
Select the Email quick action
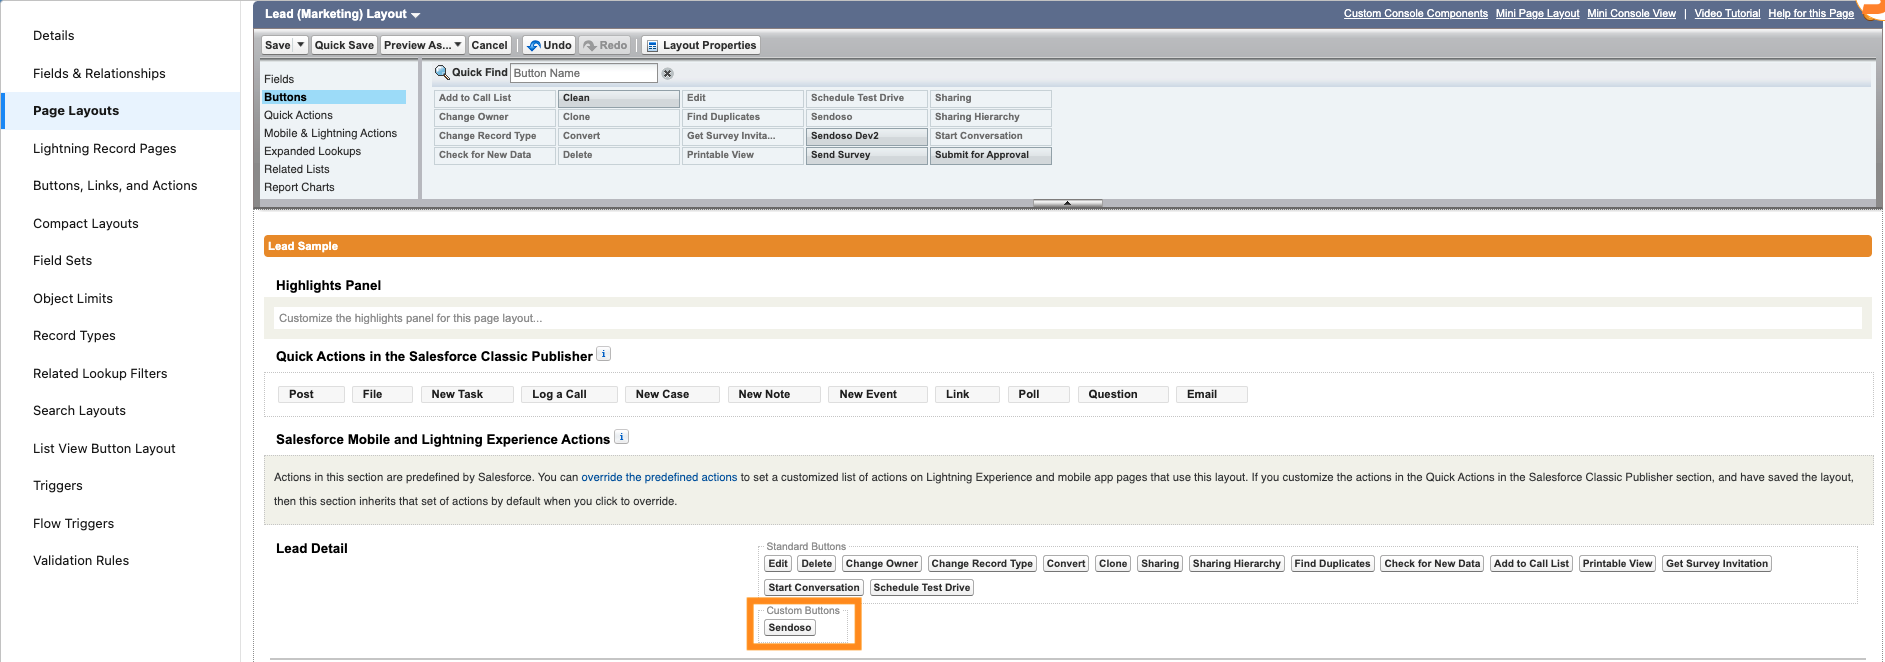(x=1211, y=395)
